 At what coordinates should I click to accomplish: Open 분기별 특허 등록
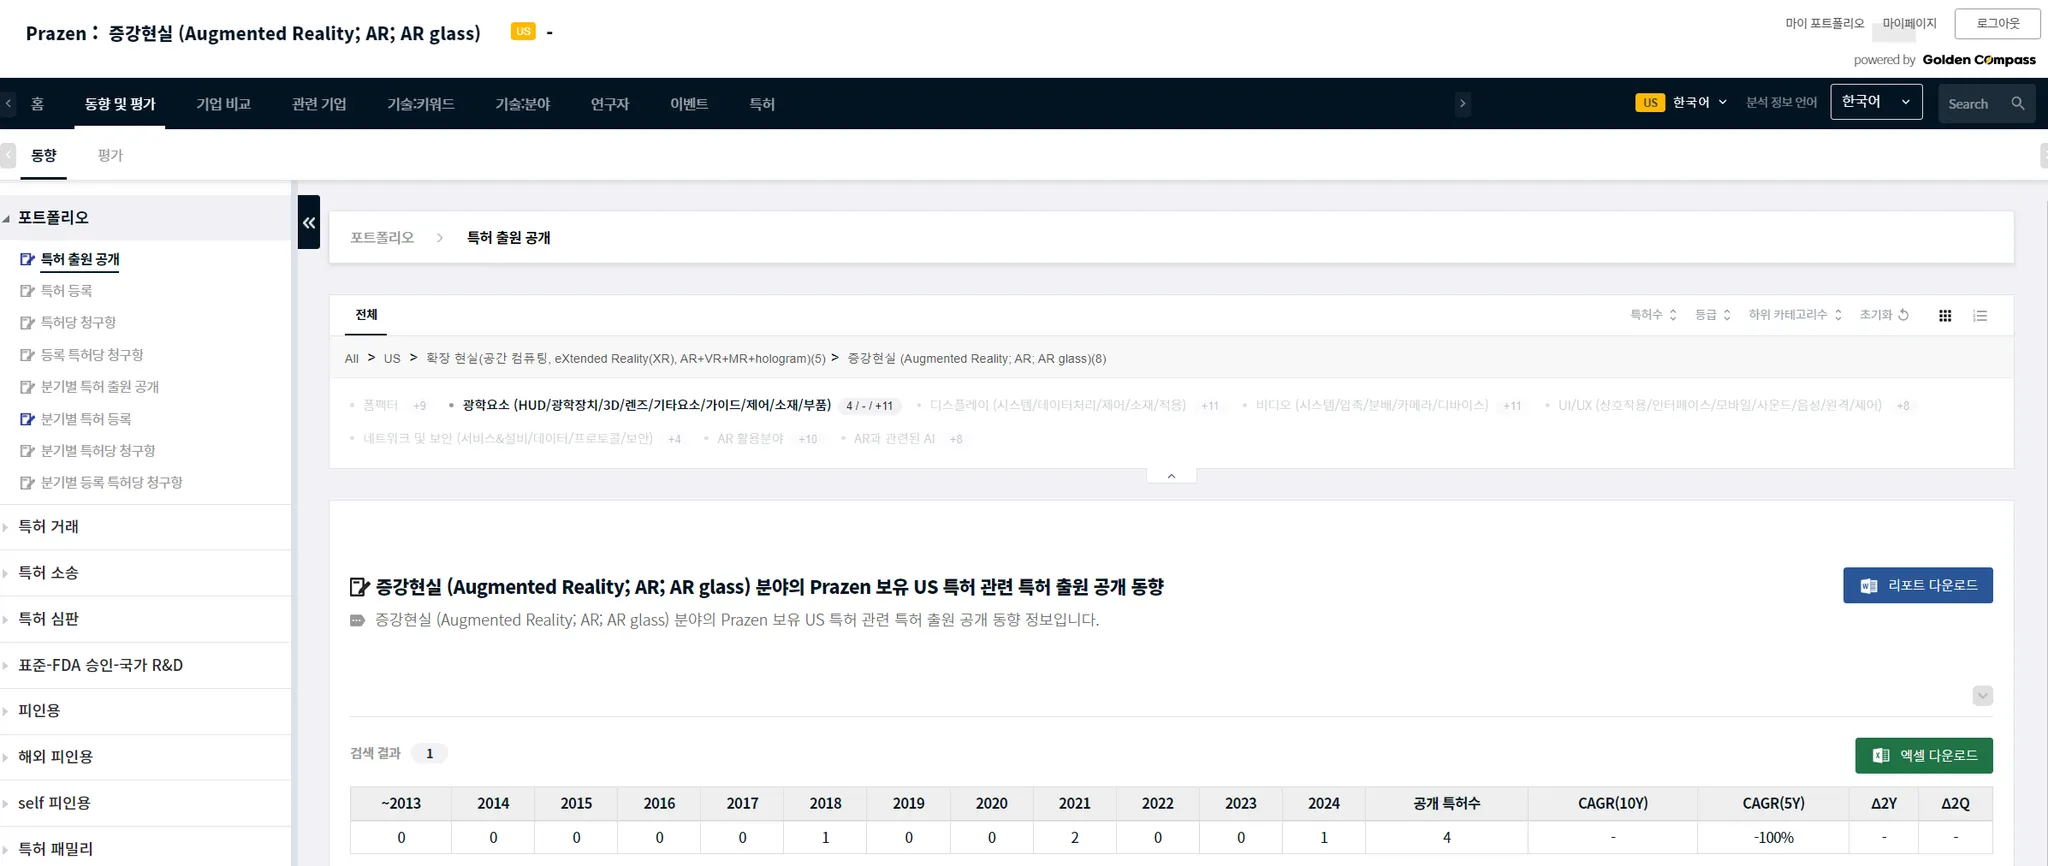pyautogui.click(x=86, y=419)
